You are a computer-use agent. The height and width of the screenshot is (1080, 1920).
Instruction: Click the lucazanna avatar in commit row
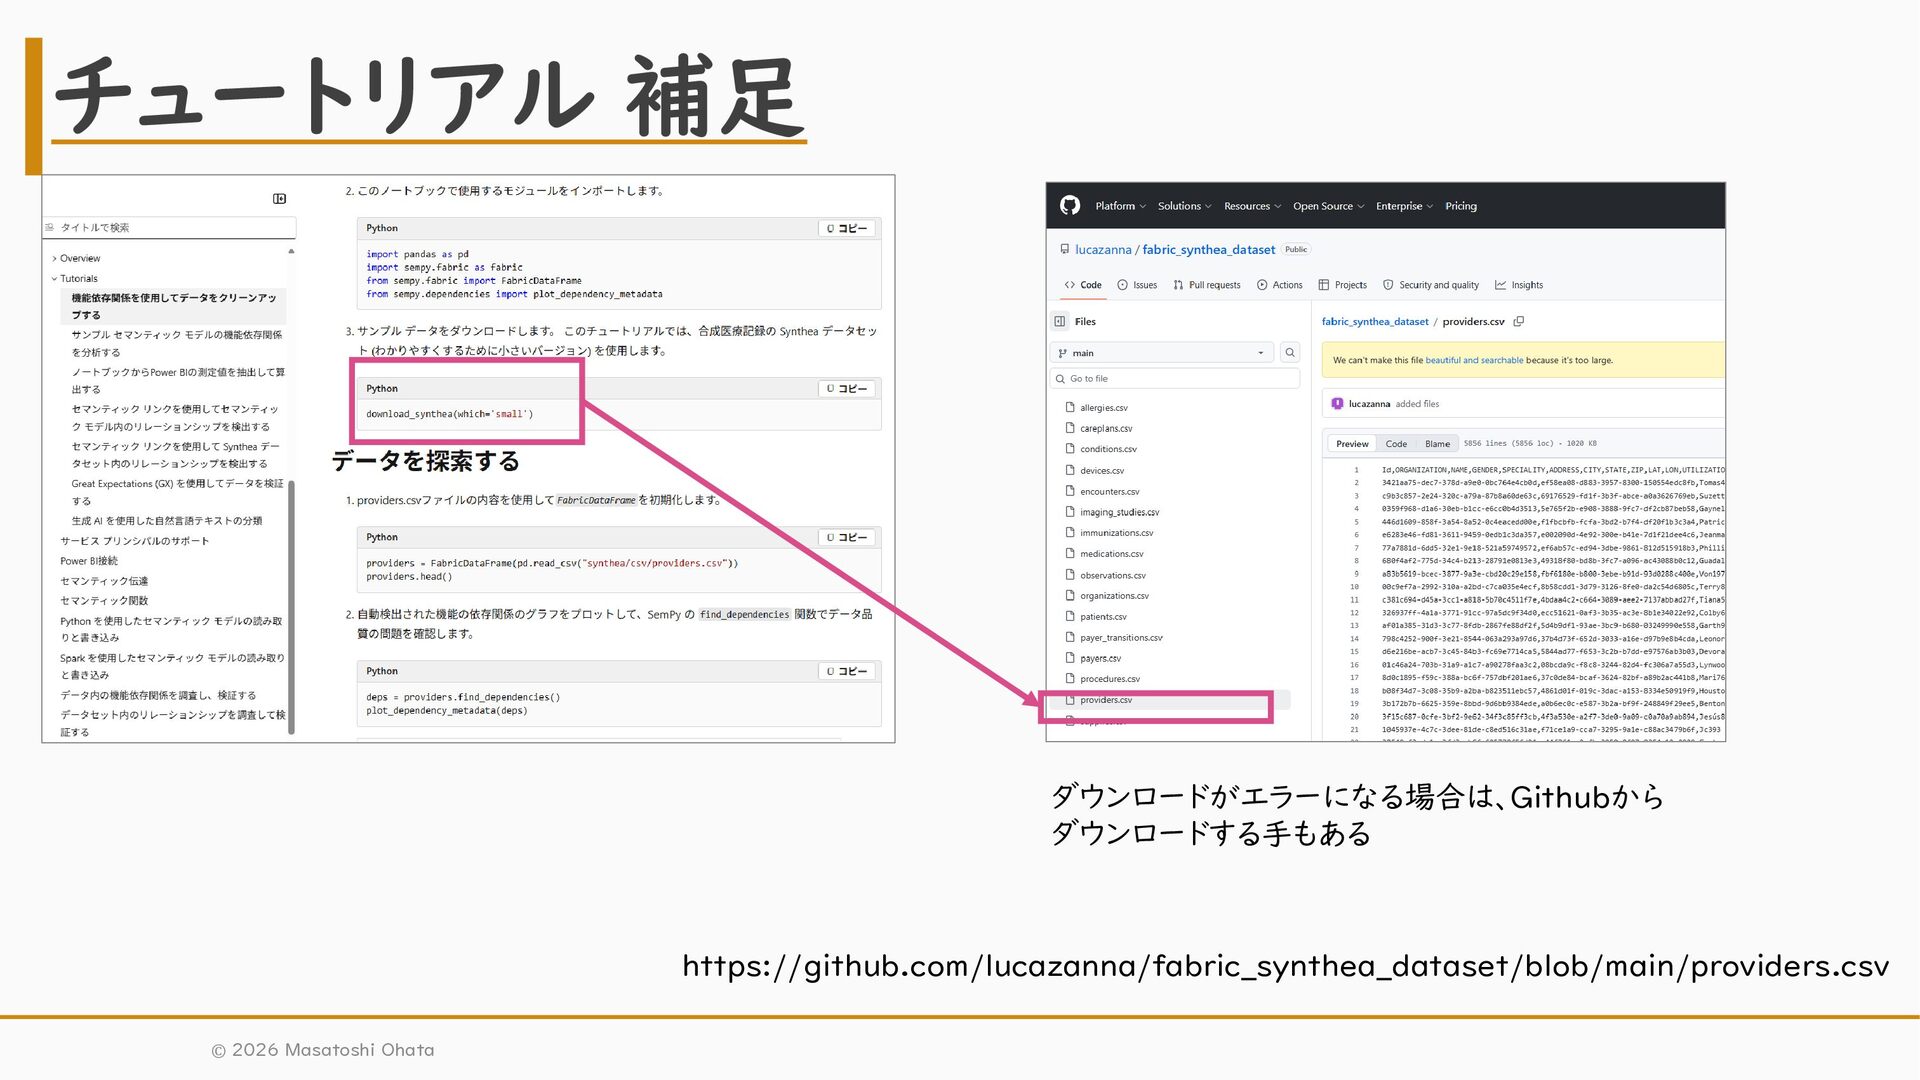[x=1337, y=403]
